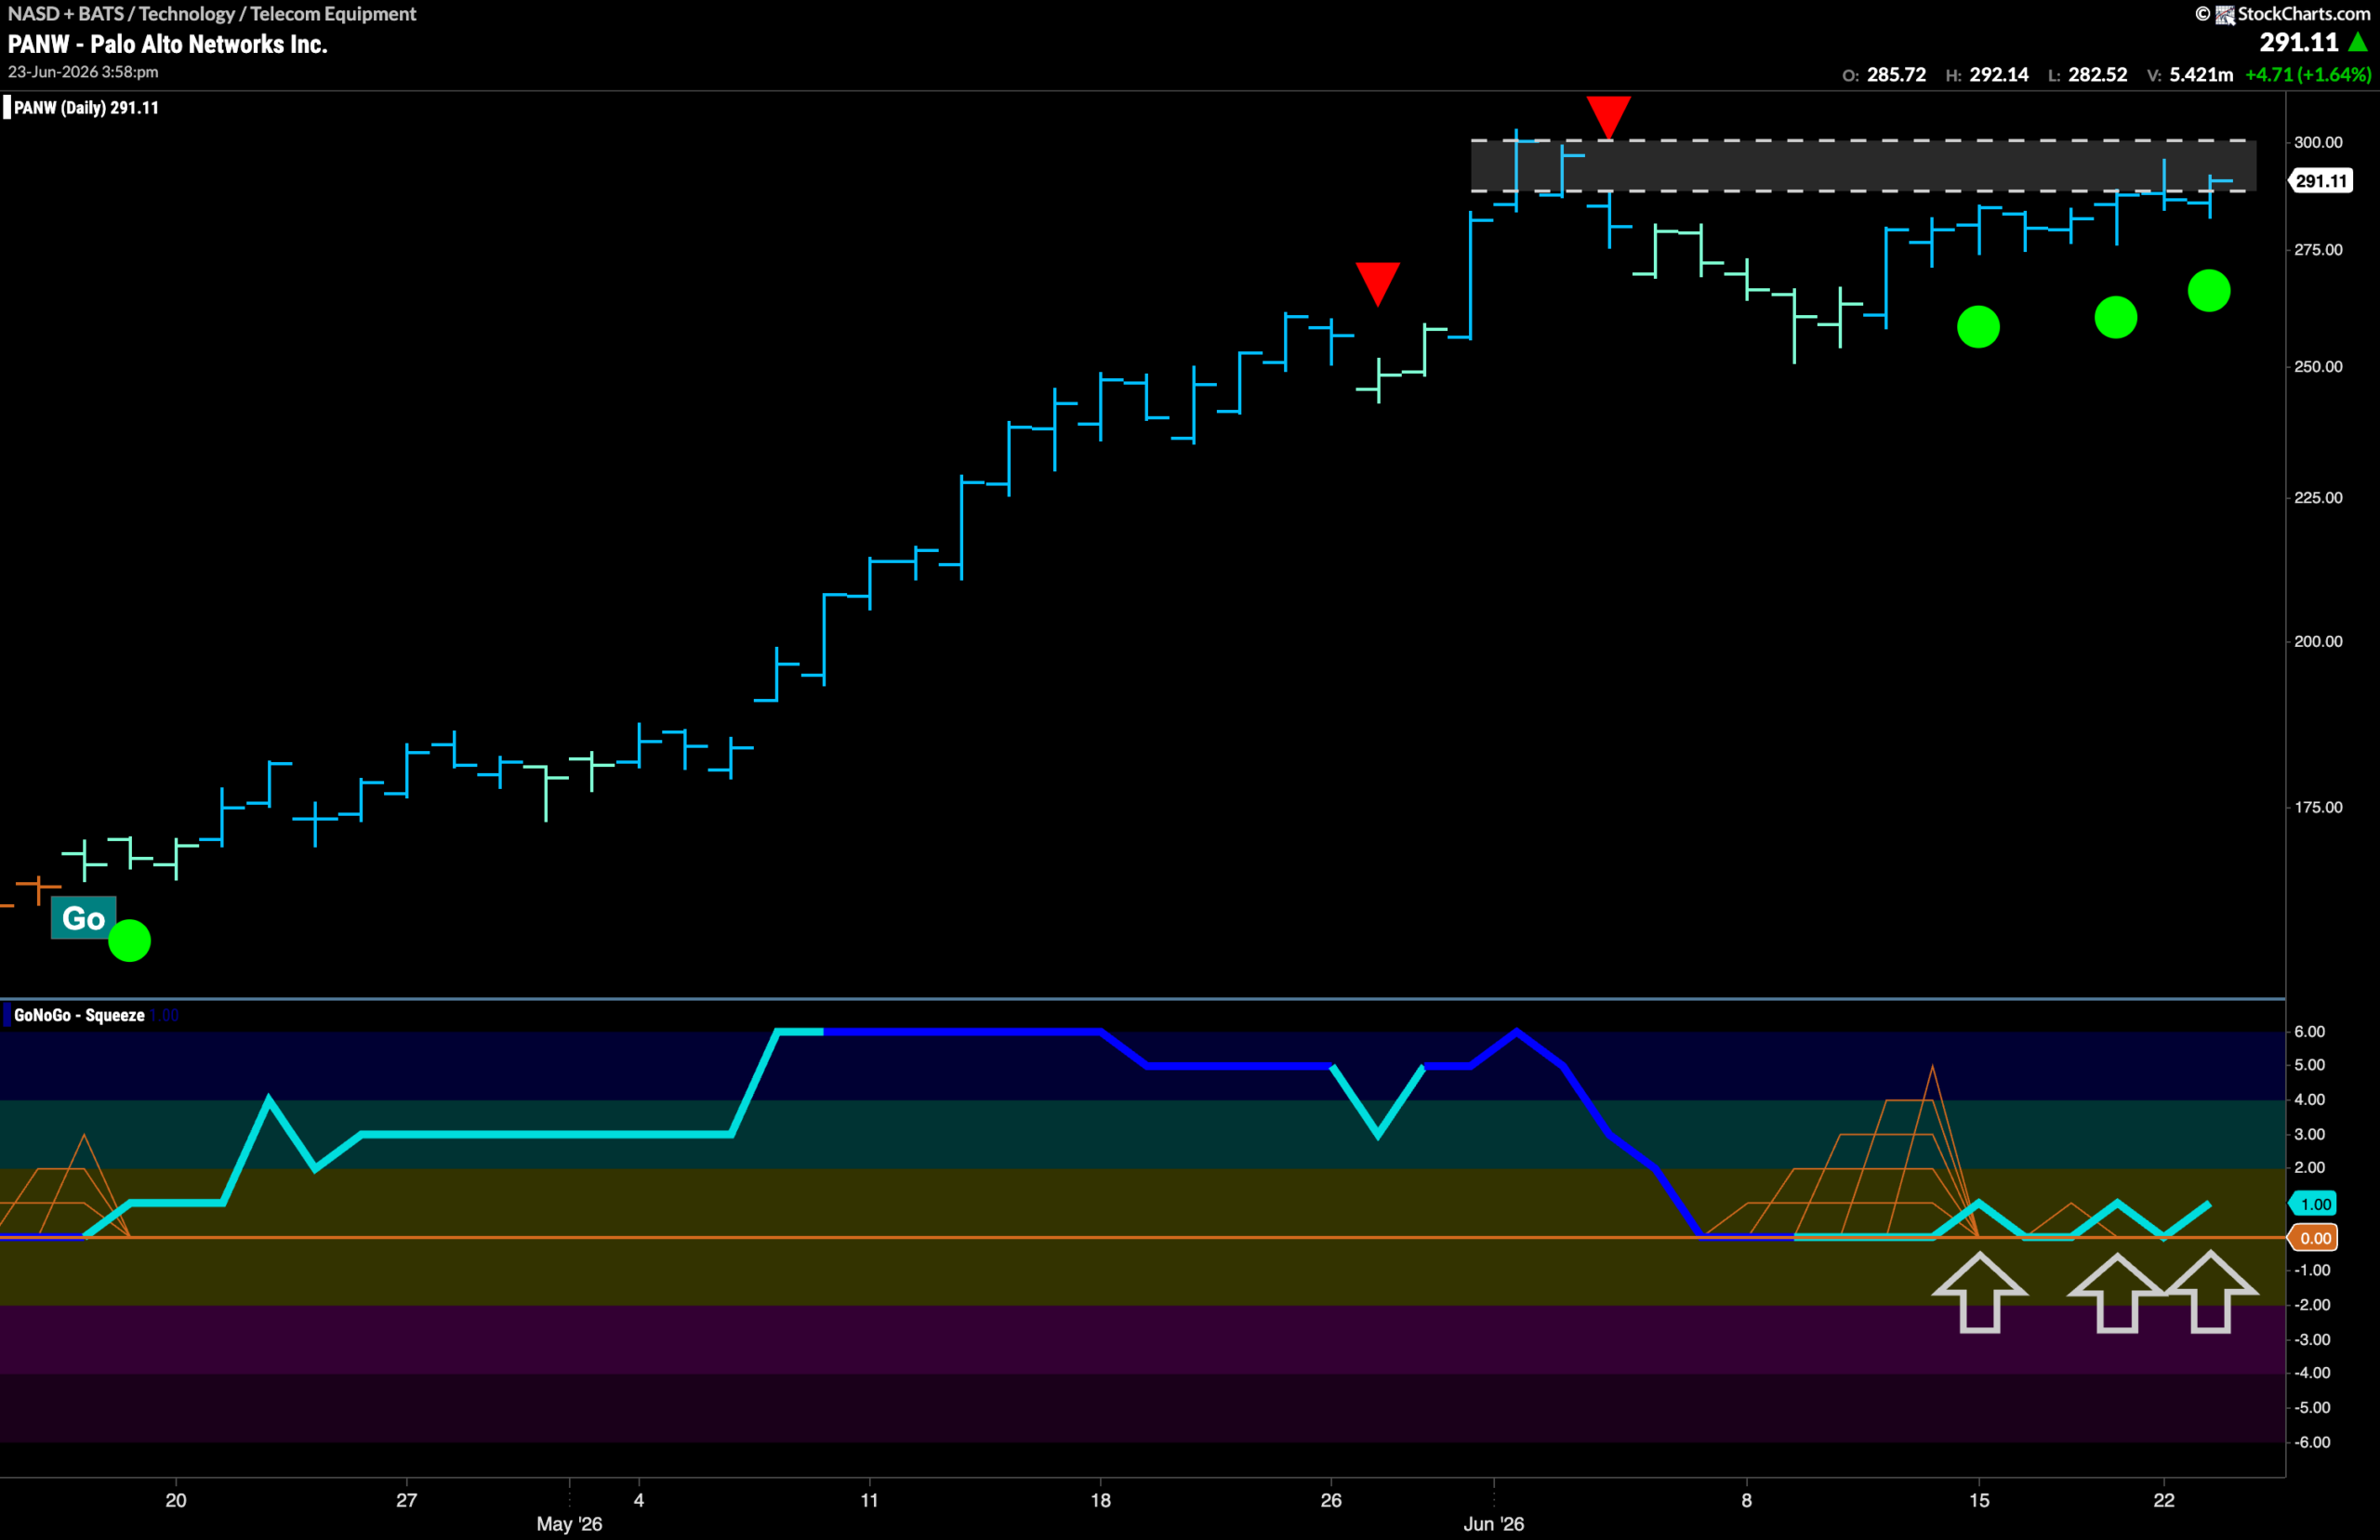
Task: Click the high value 292.14
Action: [1999, 75]
